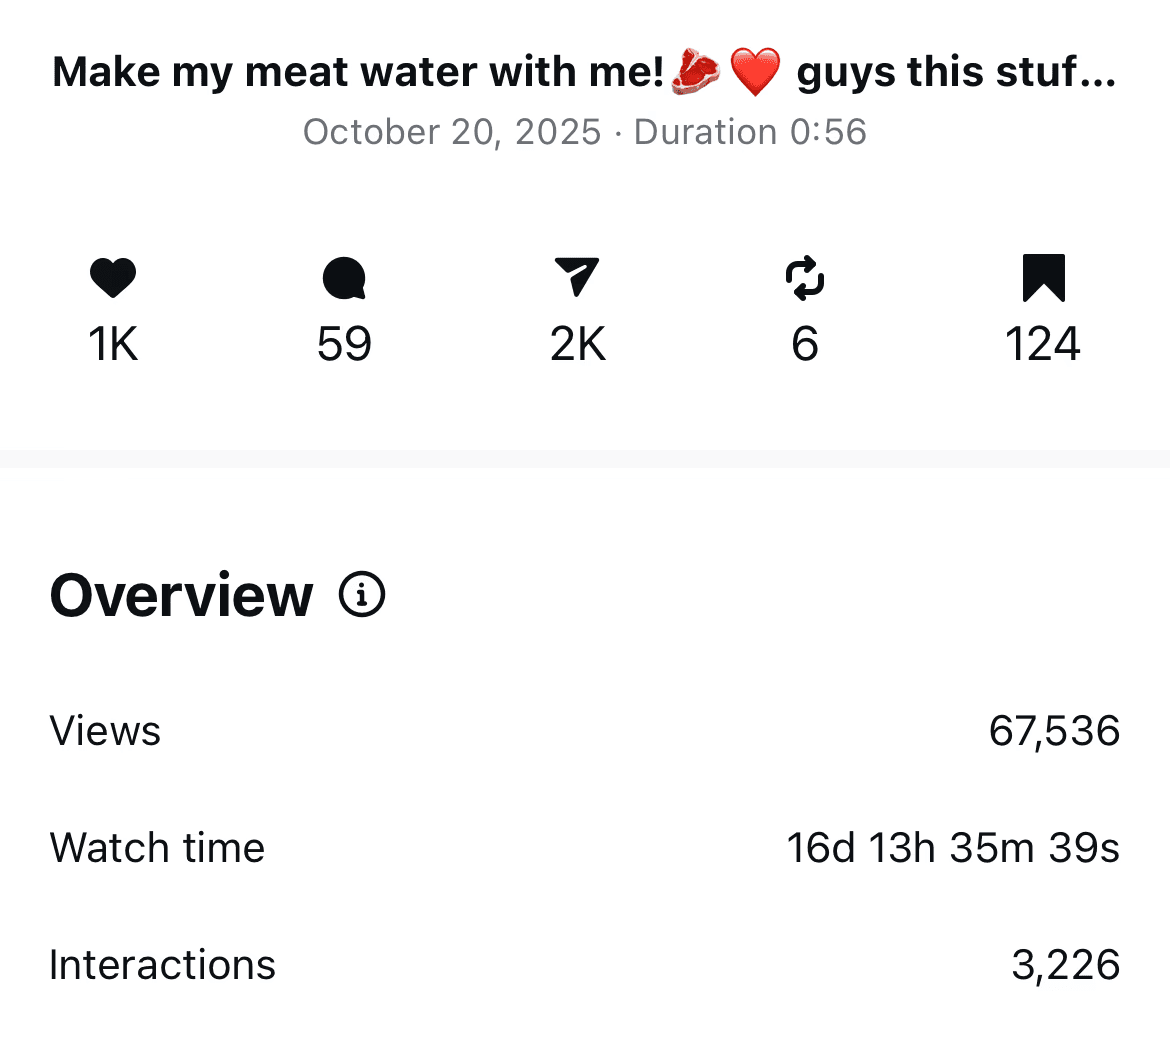Click the October 20, 2025 duration line

click(585, 132)
